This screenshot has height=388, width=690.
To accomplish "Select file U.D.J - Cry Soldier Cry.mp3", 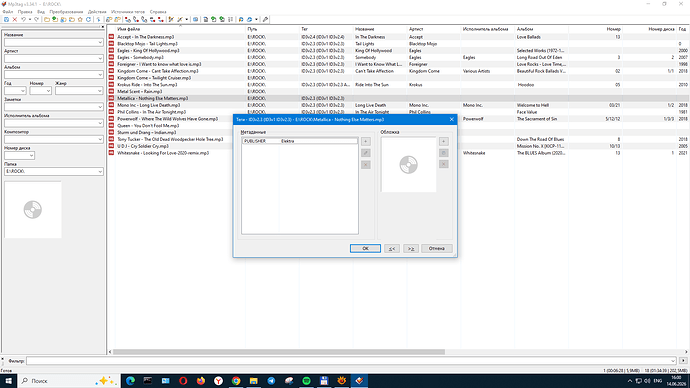I will pyautogui.click(x=143, y=146).
